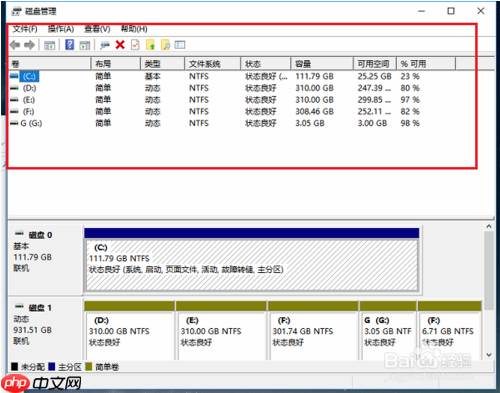Click the 磁盘 1 disk label
Image resolution: width=500 pixels, height=393 pixels.
40,308
